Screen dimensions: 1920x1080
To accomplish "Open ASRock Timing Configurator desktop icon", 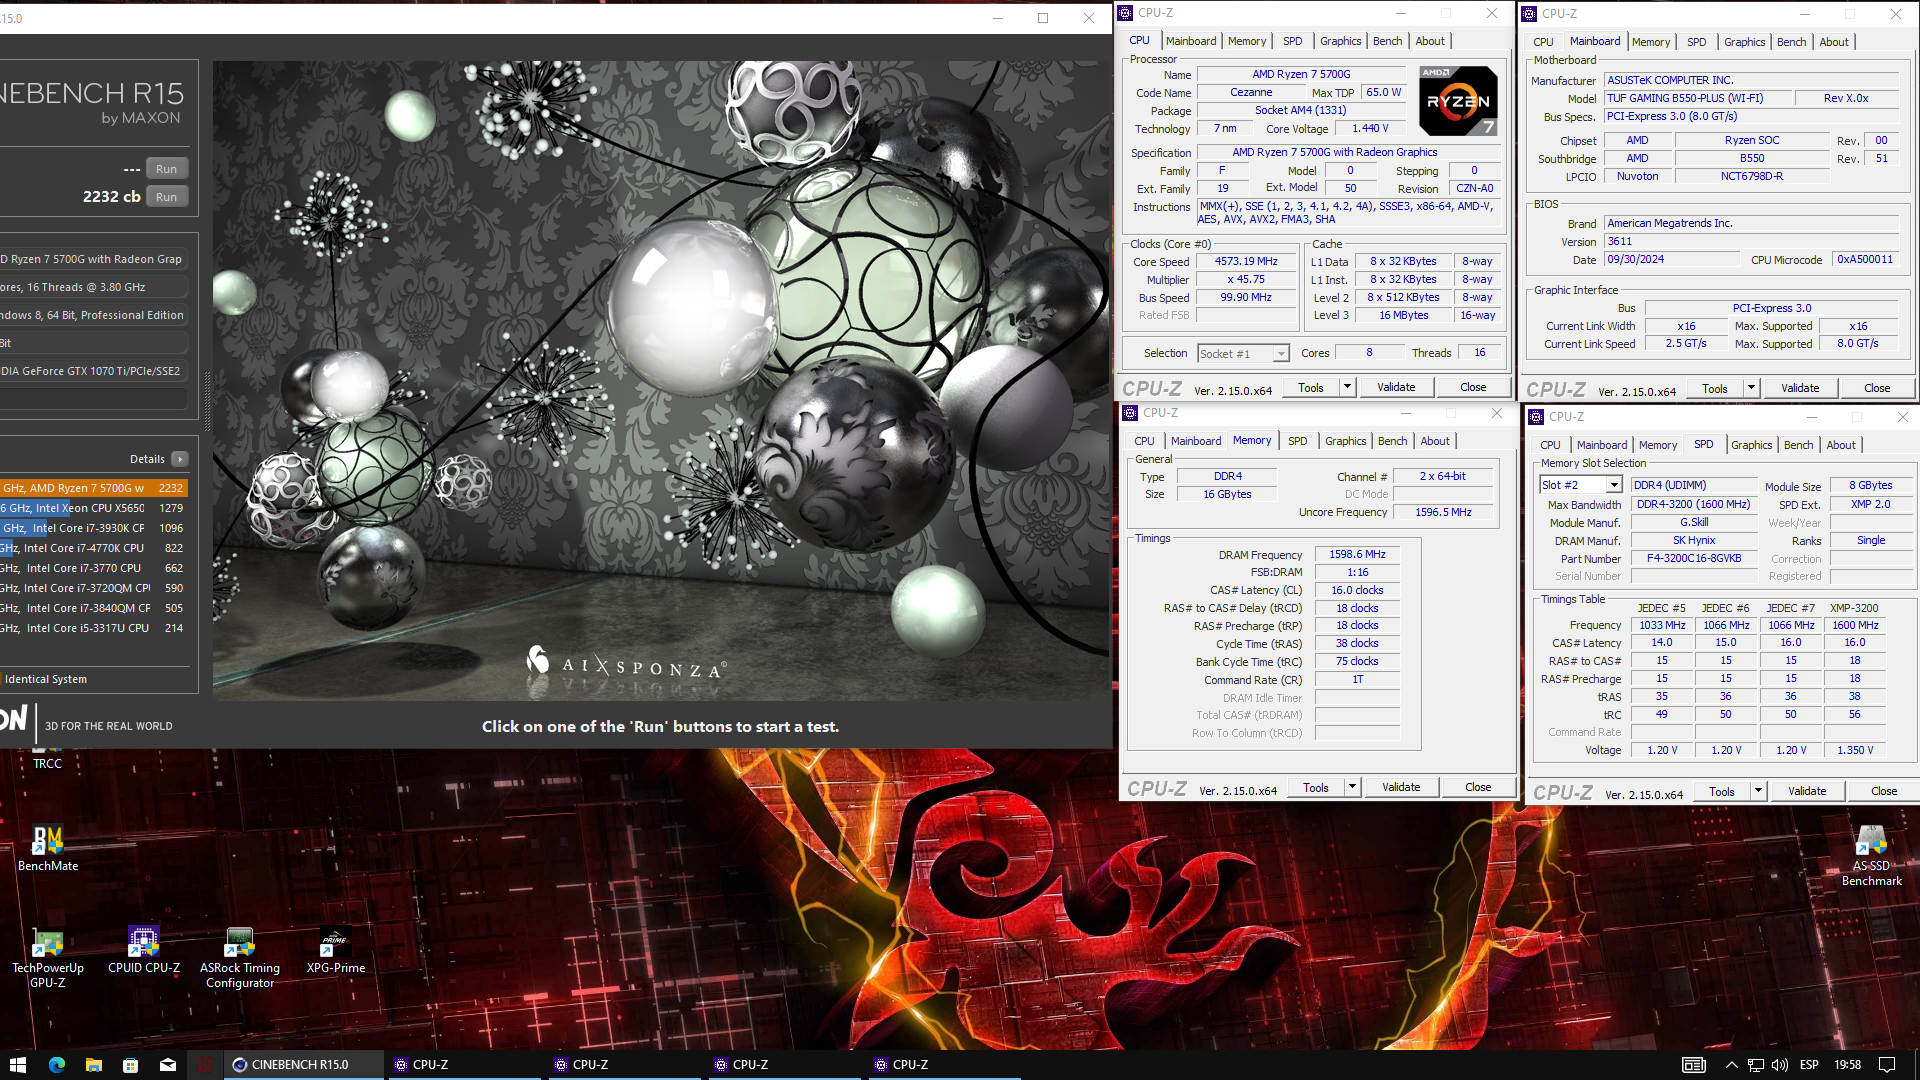I will click(240, 958).
